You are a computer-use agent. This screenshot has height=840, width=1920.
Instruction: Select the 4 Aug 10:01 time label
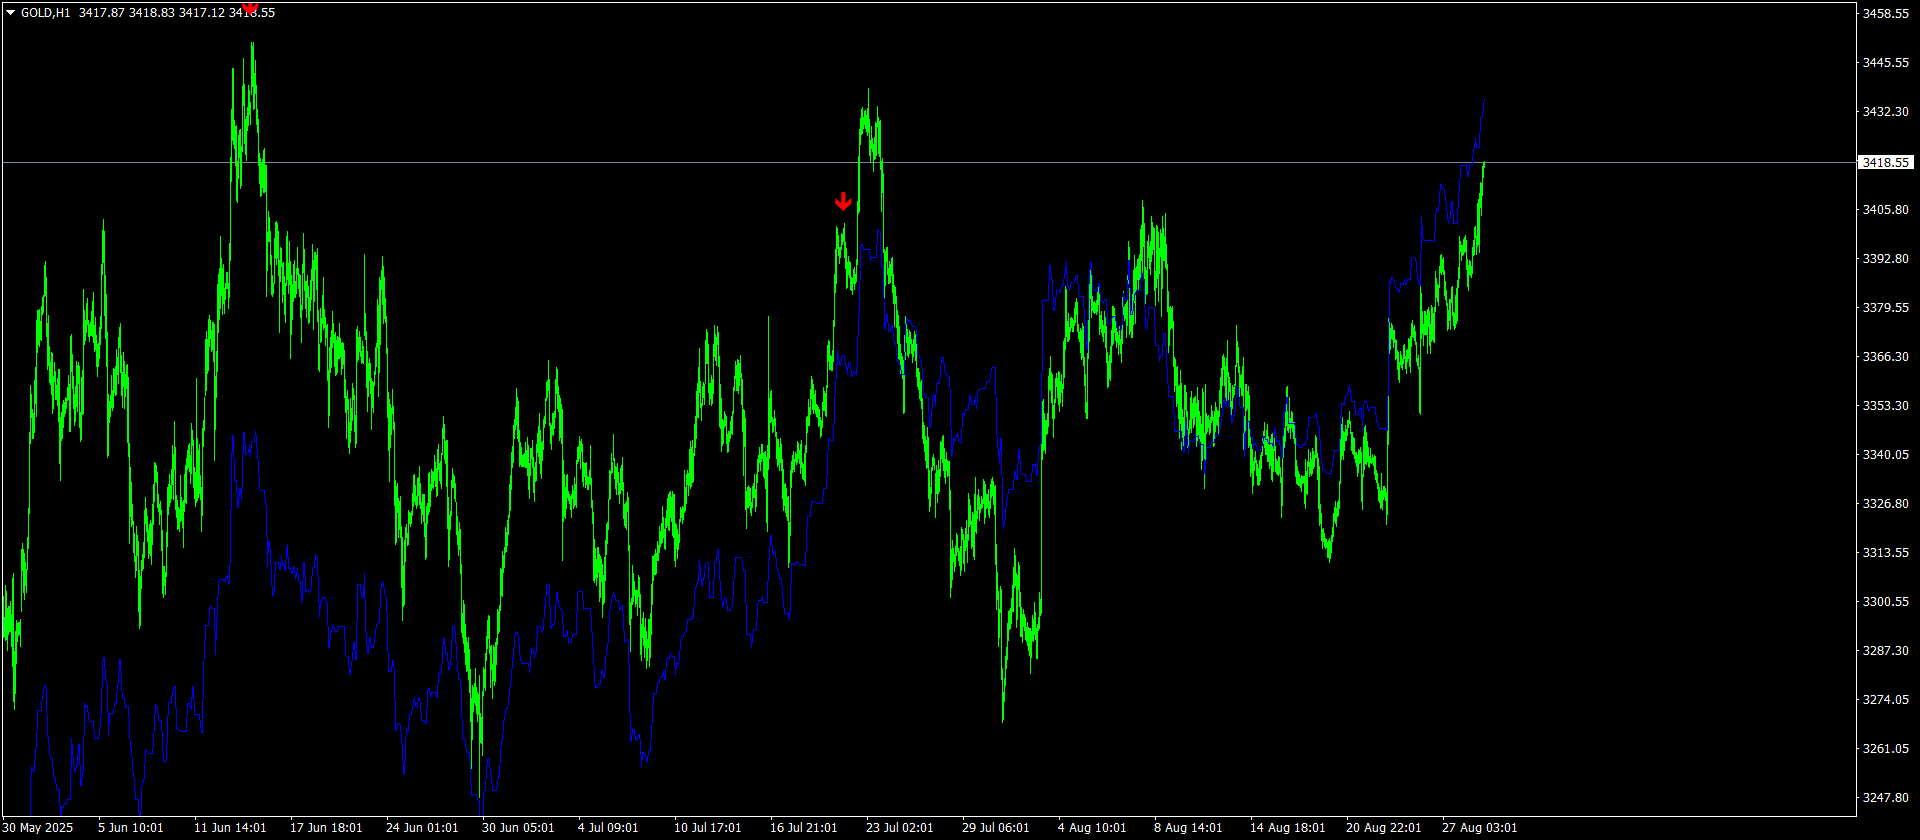[1092, 828]
